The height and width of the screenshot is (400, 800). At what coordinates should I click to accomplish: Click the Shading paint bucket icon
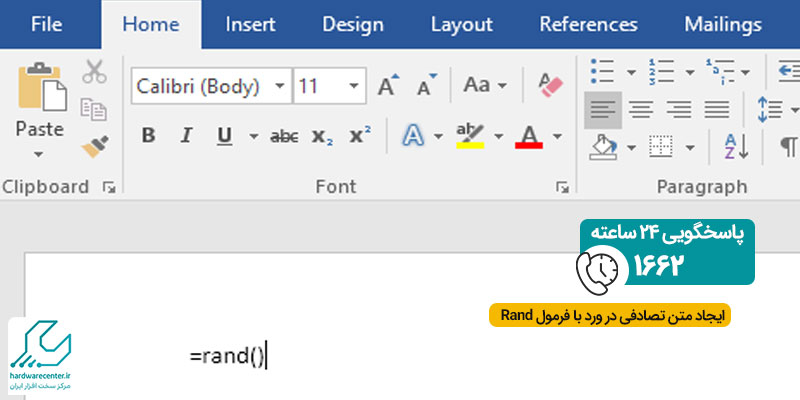click(604, 147)
